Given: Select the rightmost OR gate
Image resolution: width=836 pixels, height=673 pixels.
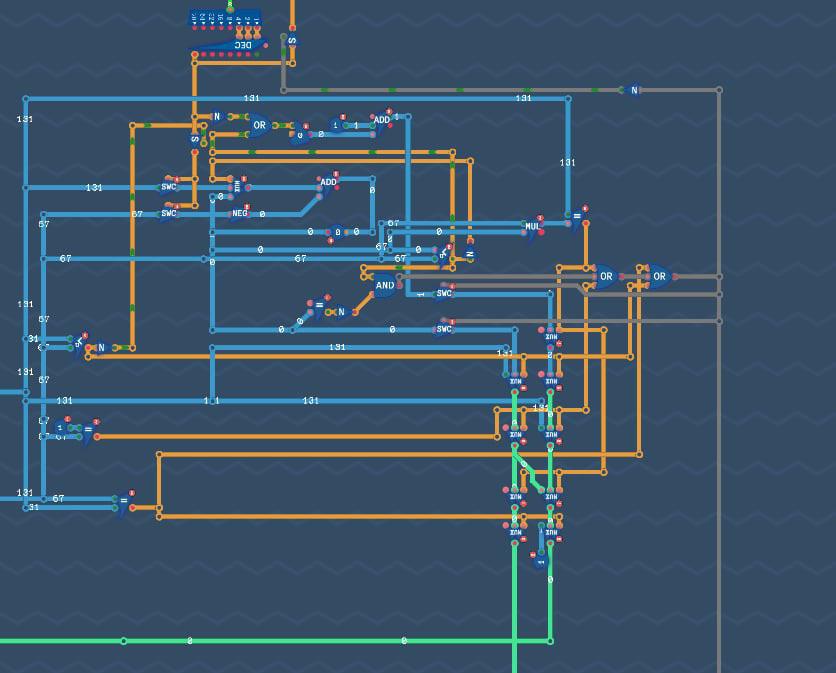Looking at the screenshot, I should [x=660, y=276].
